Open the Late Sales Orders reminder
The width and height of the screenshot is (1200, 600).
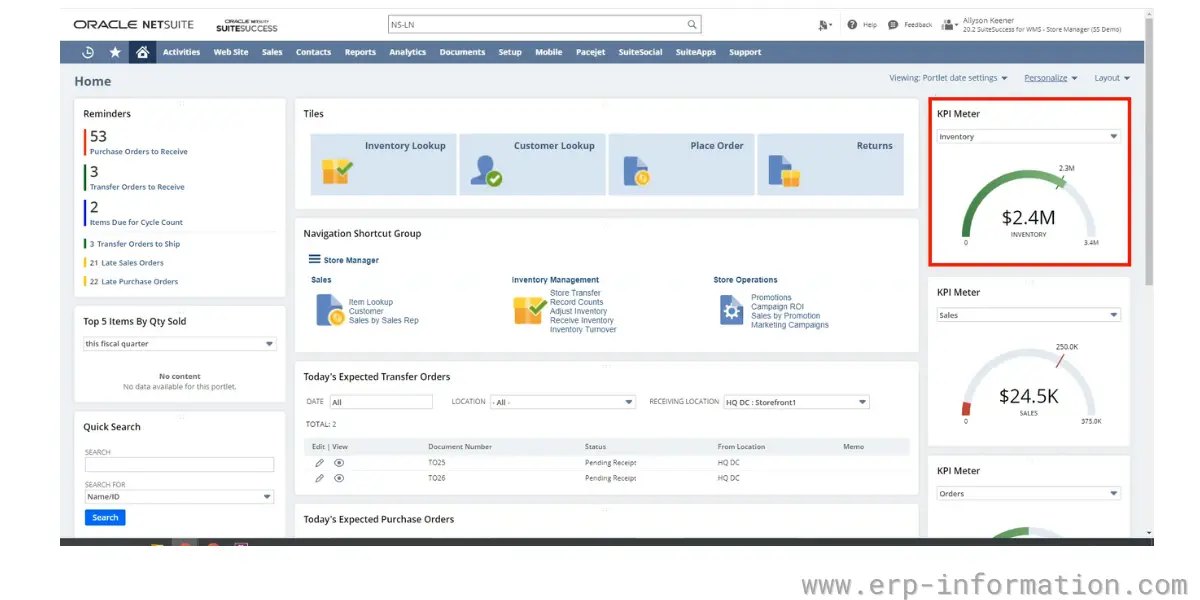pos(126,263)
